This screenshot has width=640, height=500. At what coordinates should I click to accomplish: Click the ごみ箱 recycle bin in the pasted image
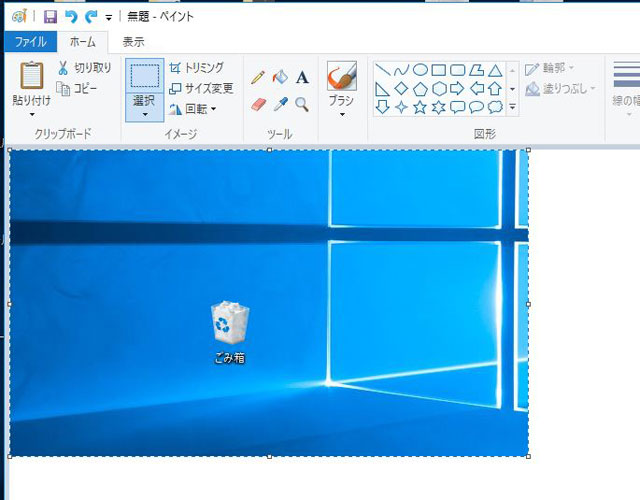click(x=230, y=332)
